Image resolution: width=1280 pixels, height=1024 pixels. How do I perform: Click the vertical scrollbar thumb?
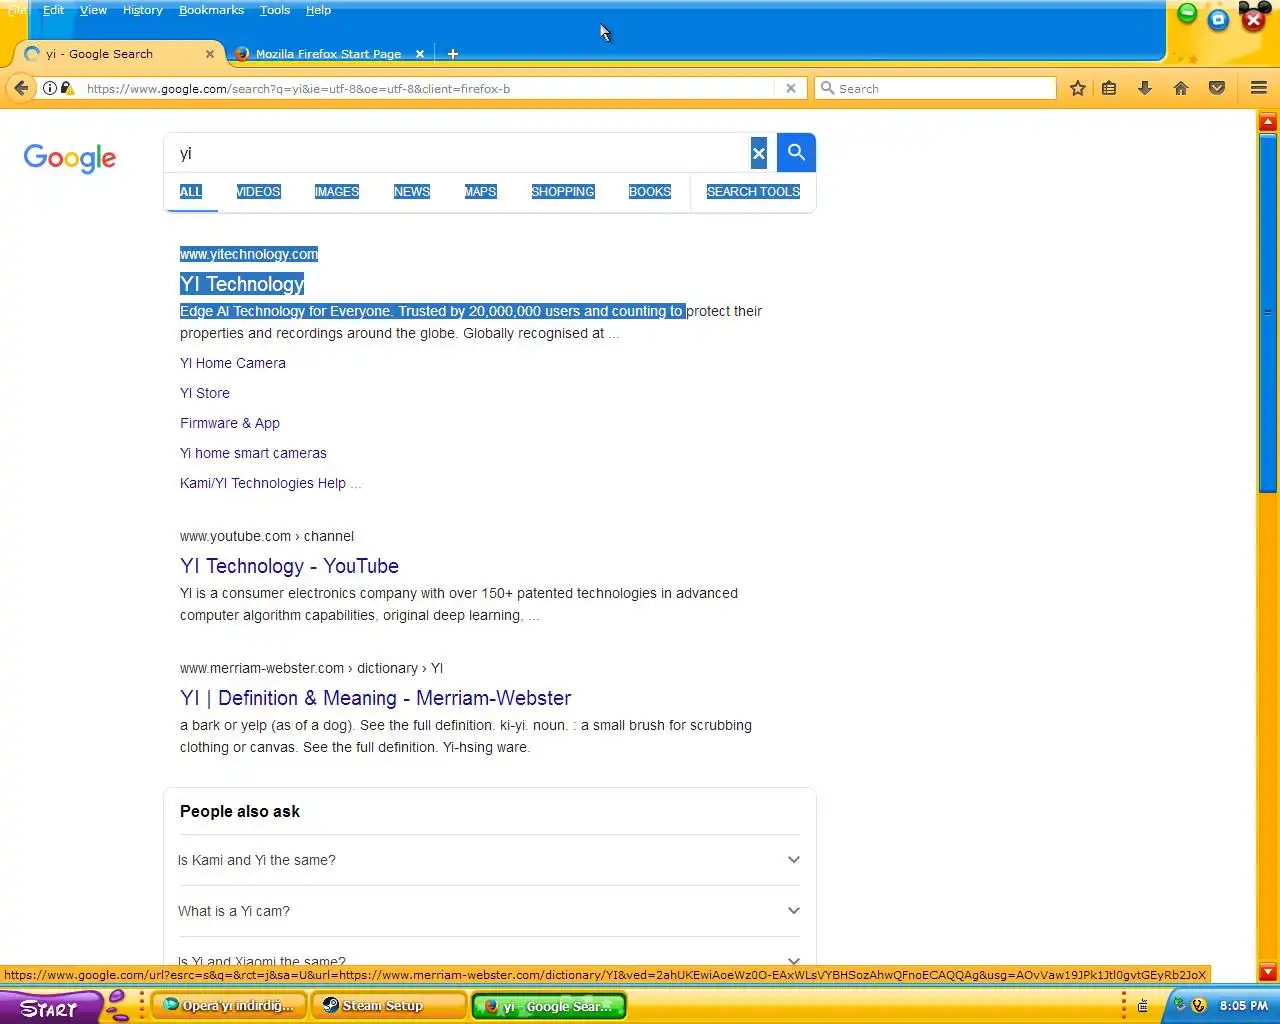click(1268, 313)
